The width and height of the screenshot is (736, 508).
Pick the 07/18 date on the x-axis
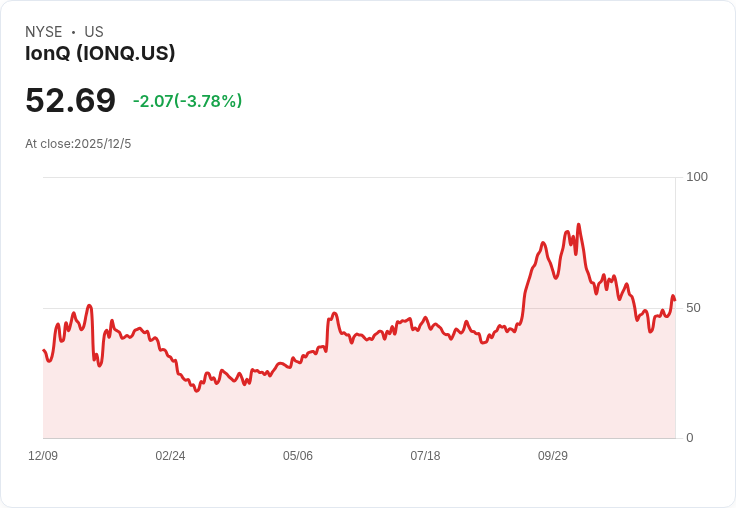(x=425, y=456)
